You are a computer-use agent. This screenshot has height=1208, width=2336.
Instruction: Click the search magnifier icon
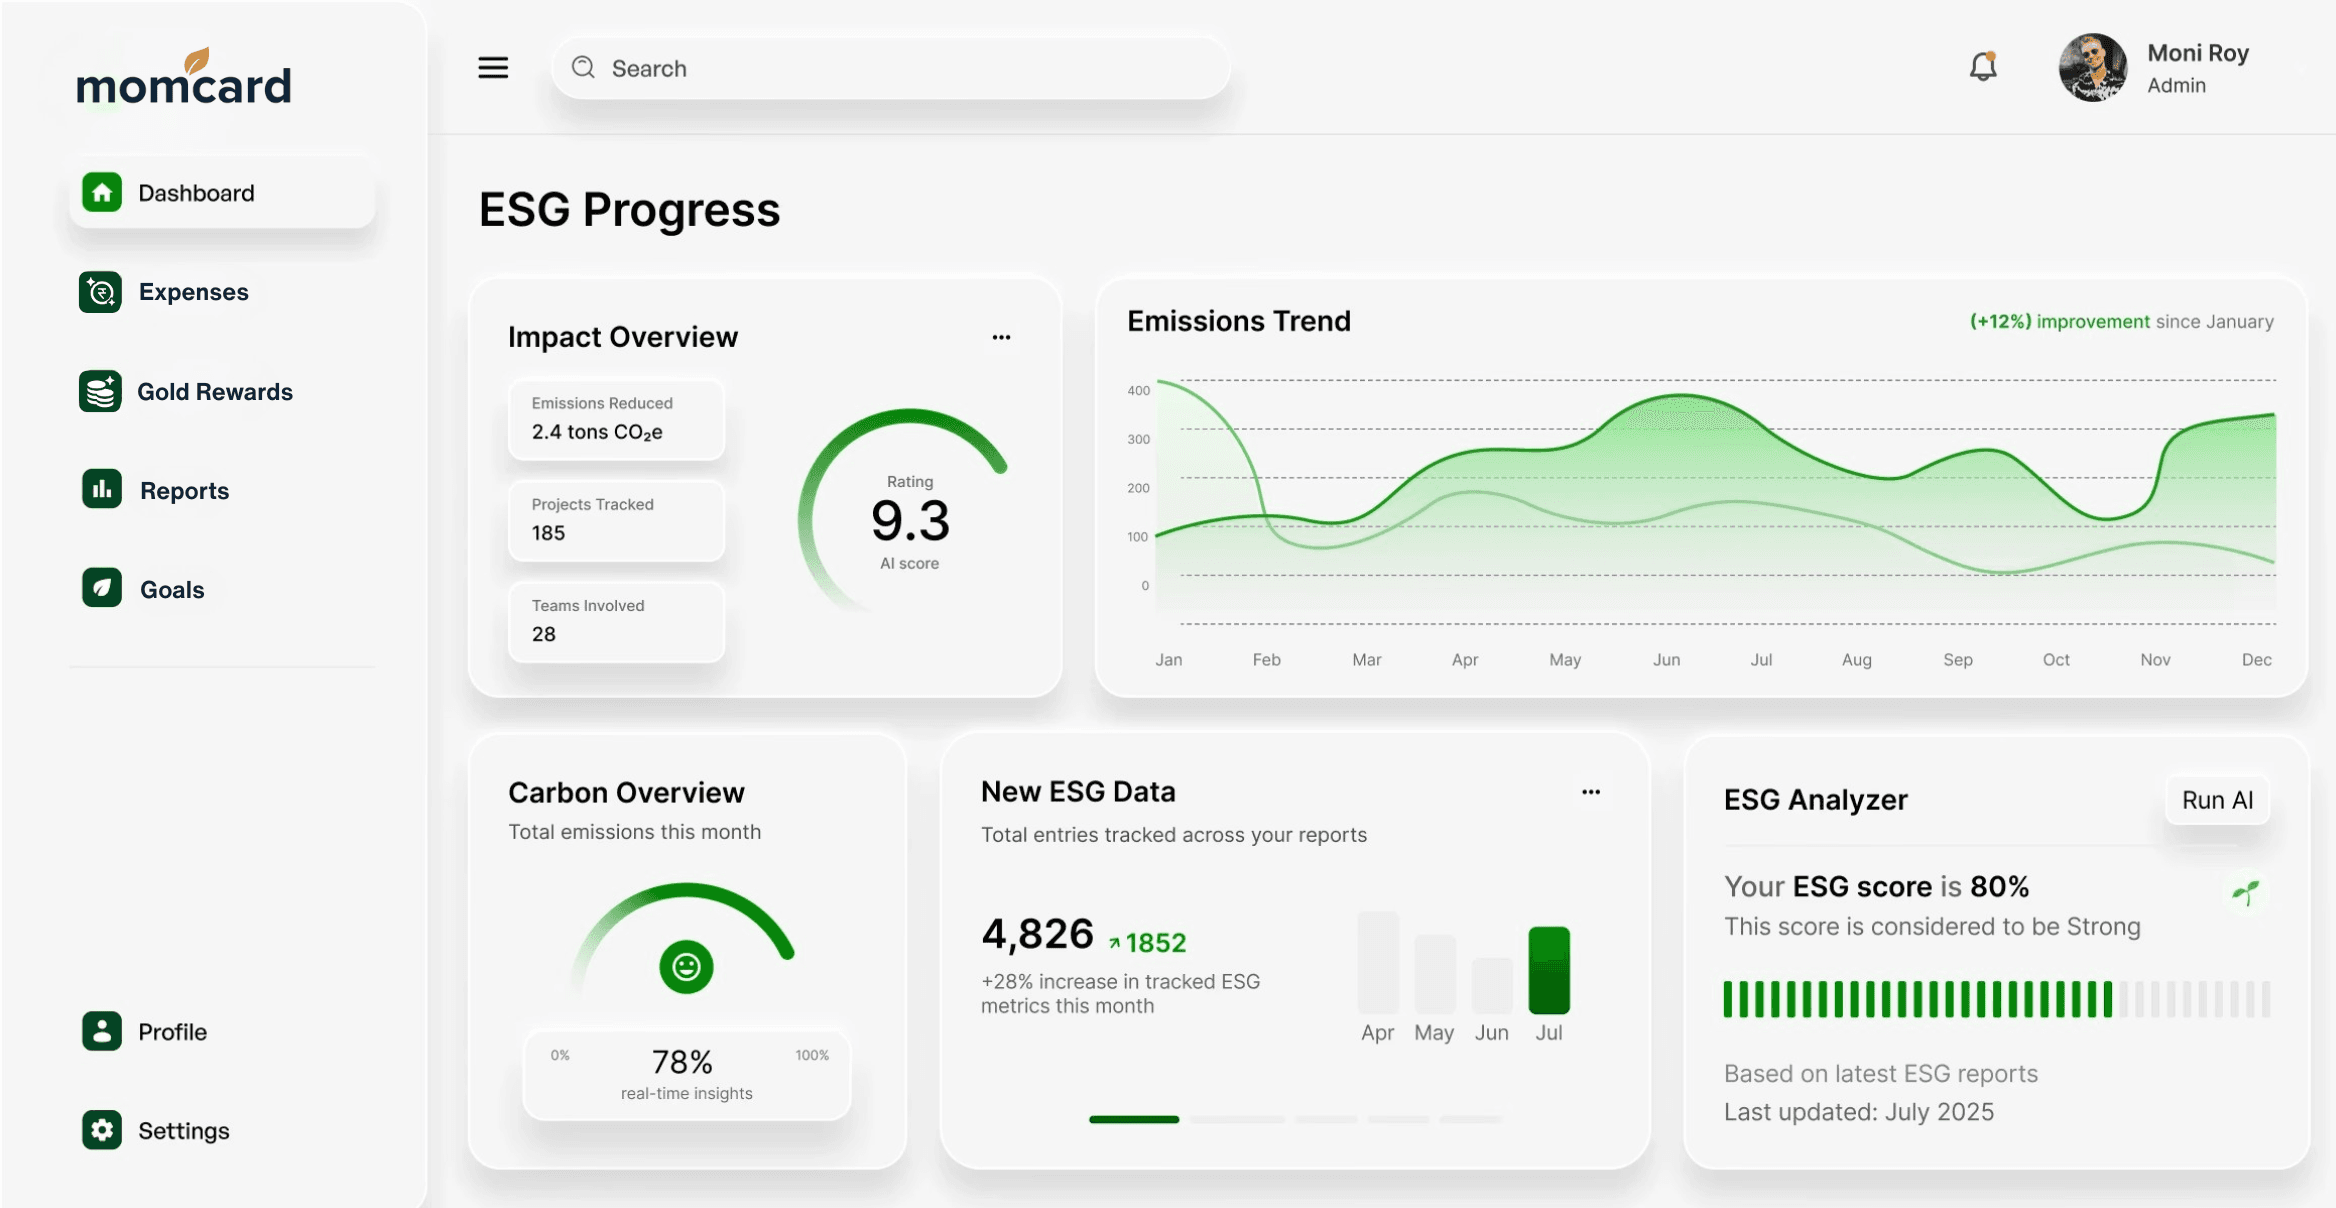[583, 67]
